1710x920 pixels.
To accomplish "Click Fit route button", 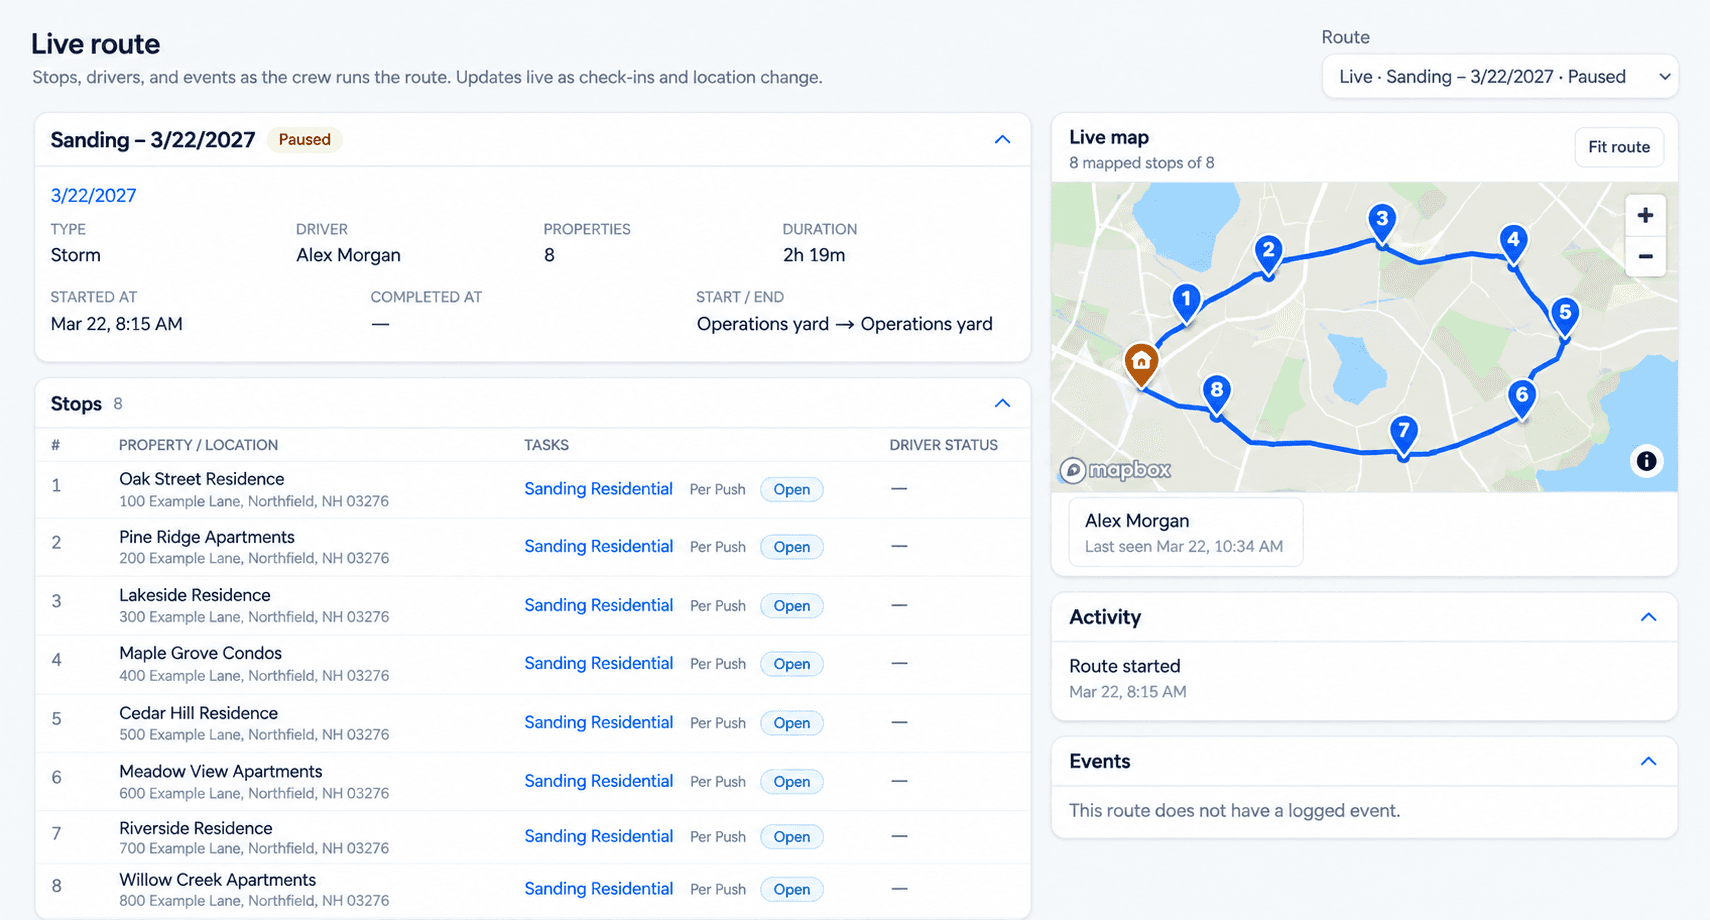I will click(1619, 147).
